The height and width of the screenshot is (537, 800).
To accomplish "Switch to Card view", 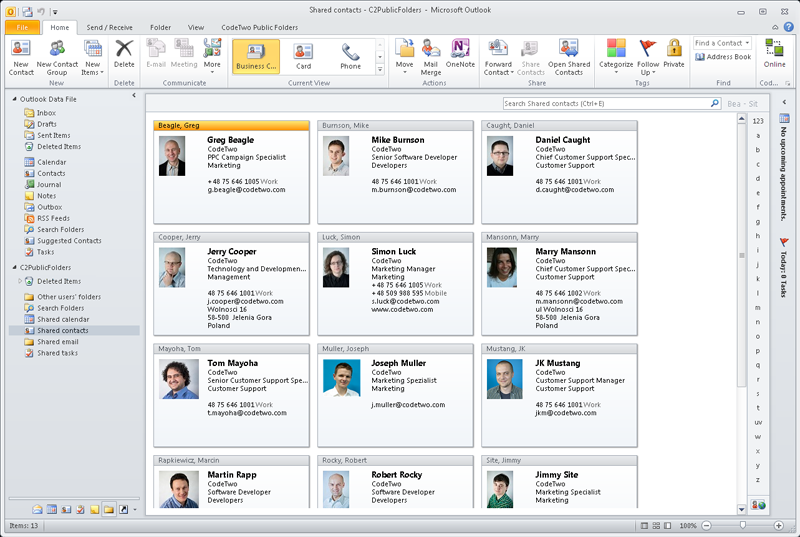I will click(x=303, y=56).
